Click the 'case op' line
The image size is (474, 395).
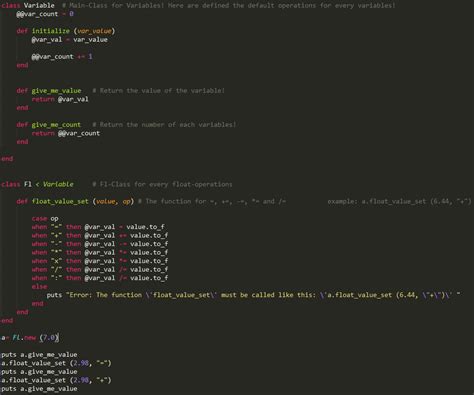[x=45, y=219]
